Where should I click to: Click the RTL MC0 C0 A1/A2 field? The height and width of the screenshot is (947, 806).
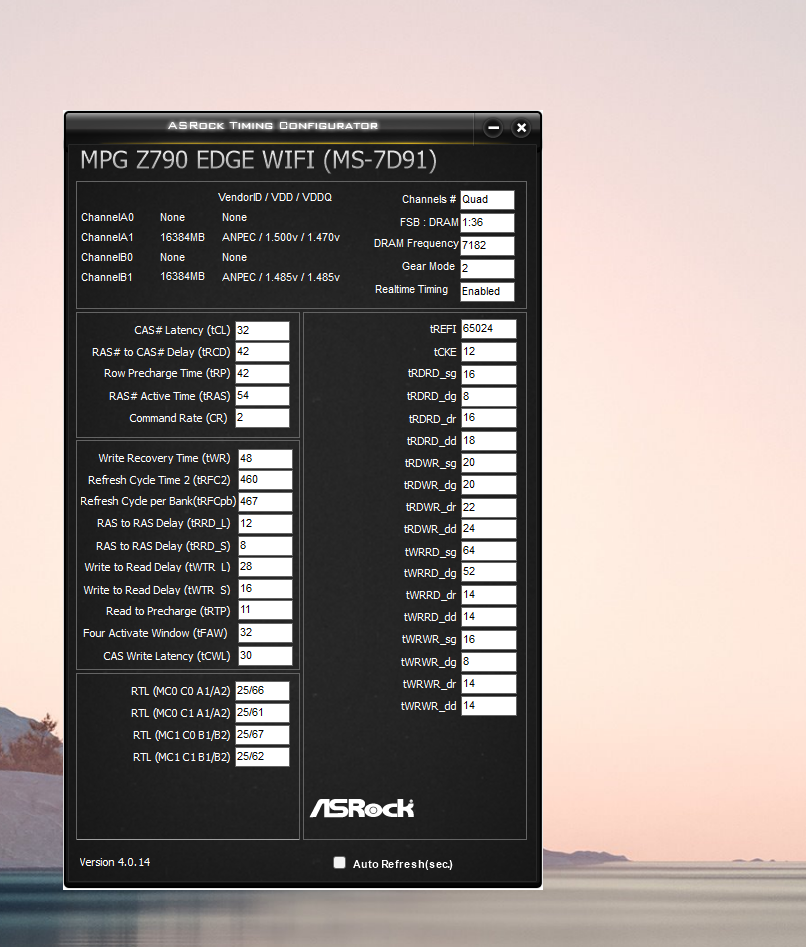pos(262,691)
